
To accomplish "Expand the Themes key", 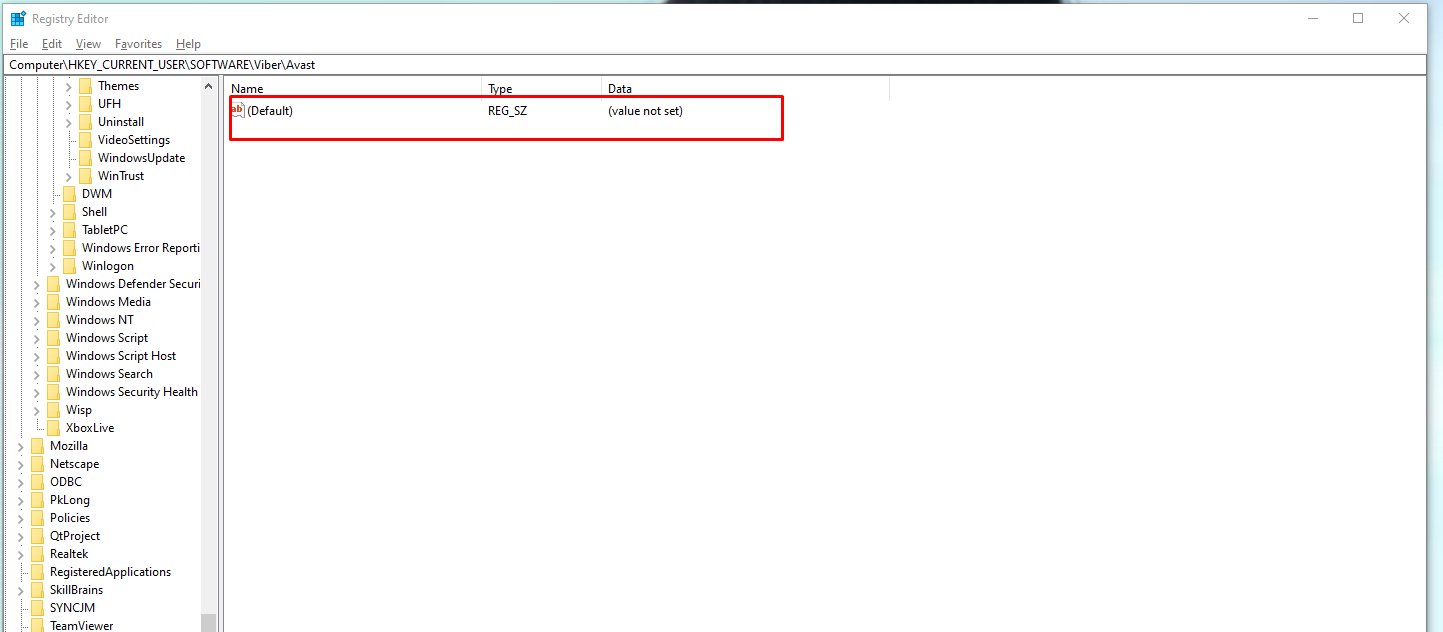I will click(69, 86).
